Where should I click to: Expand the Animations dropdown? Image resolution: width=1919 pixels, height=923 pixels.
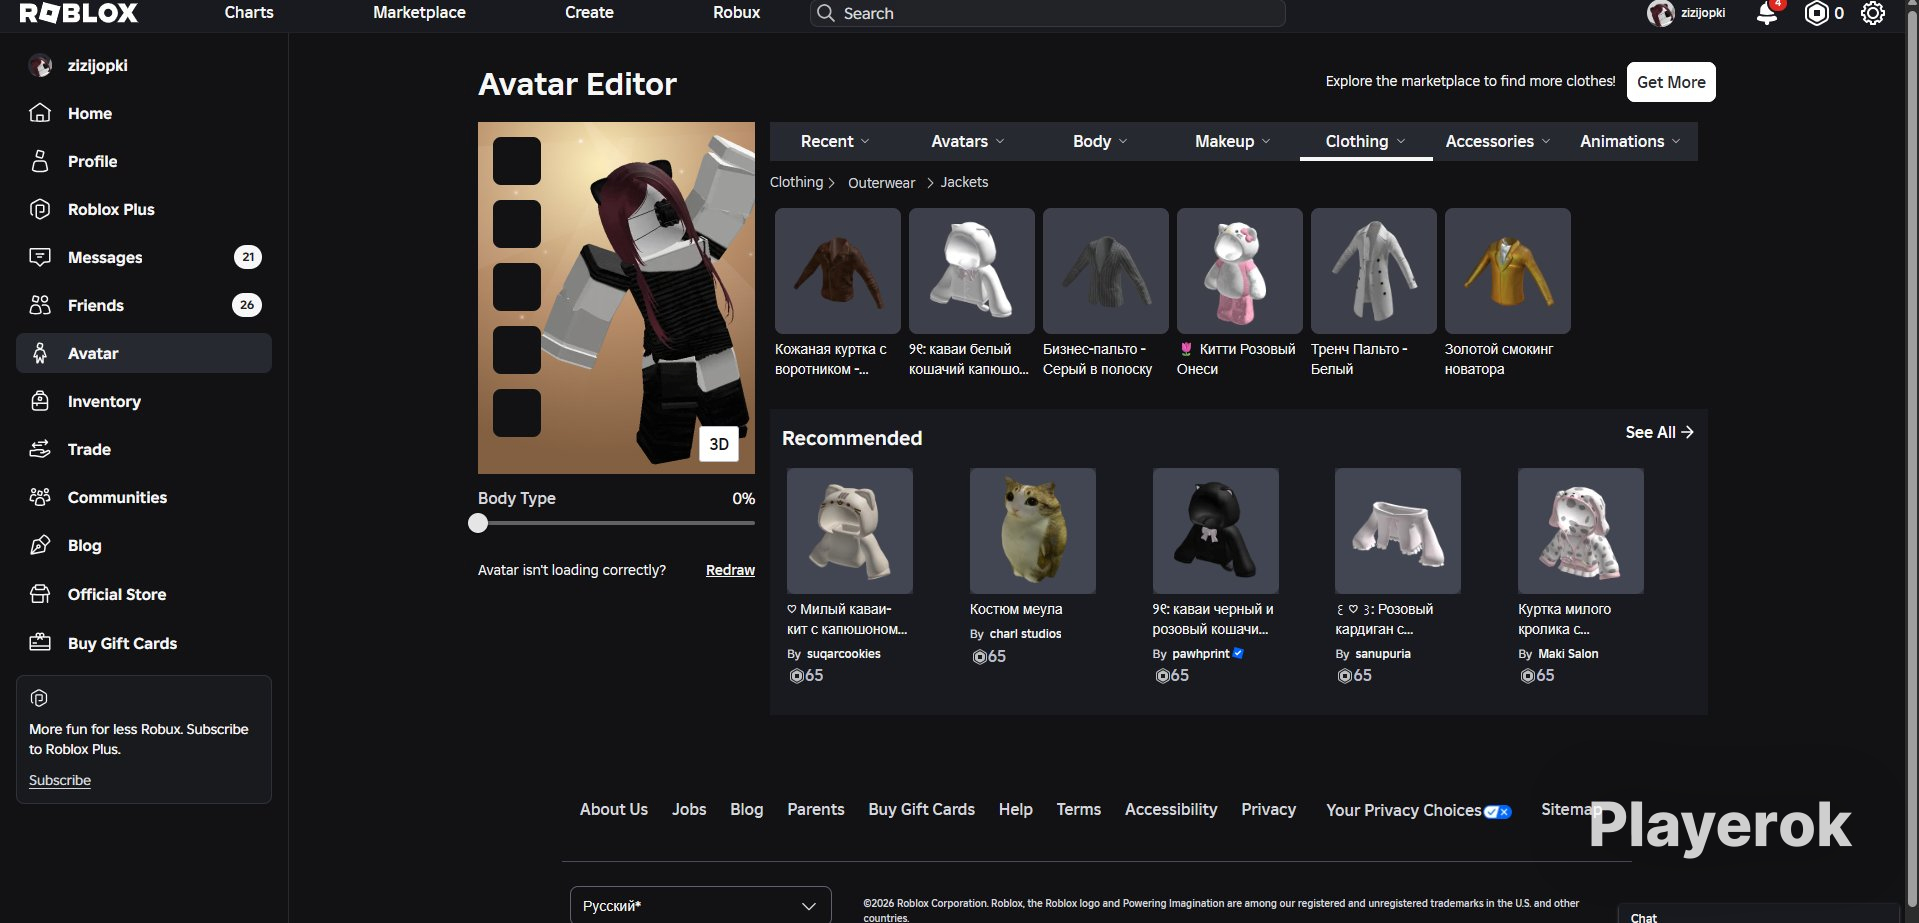pos(1630,142)
